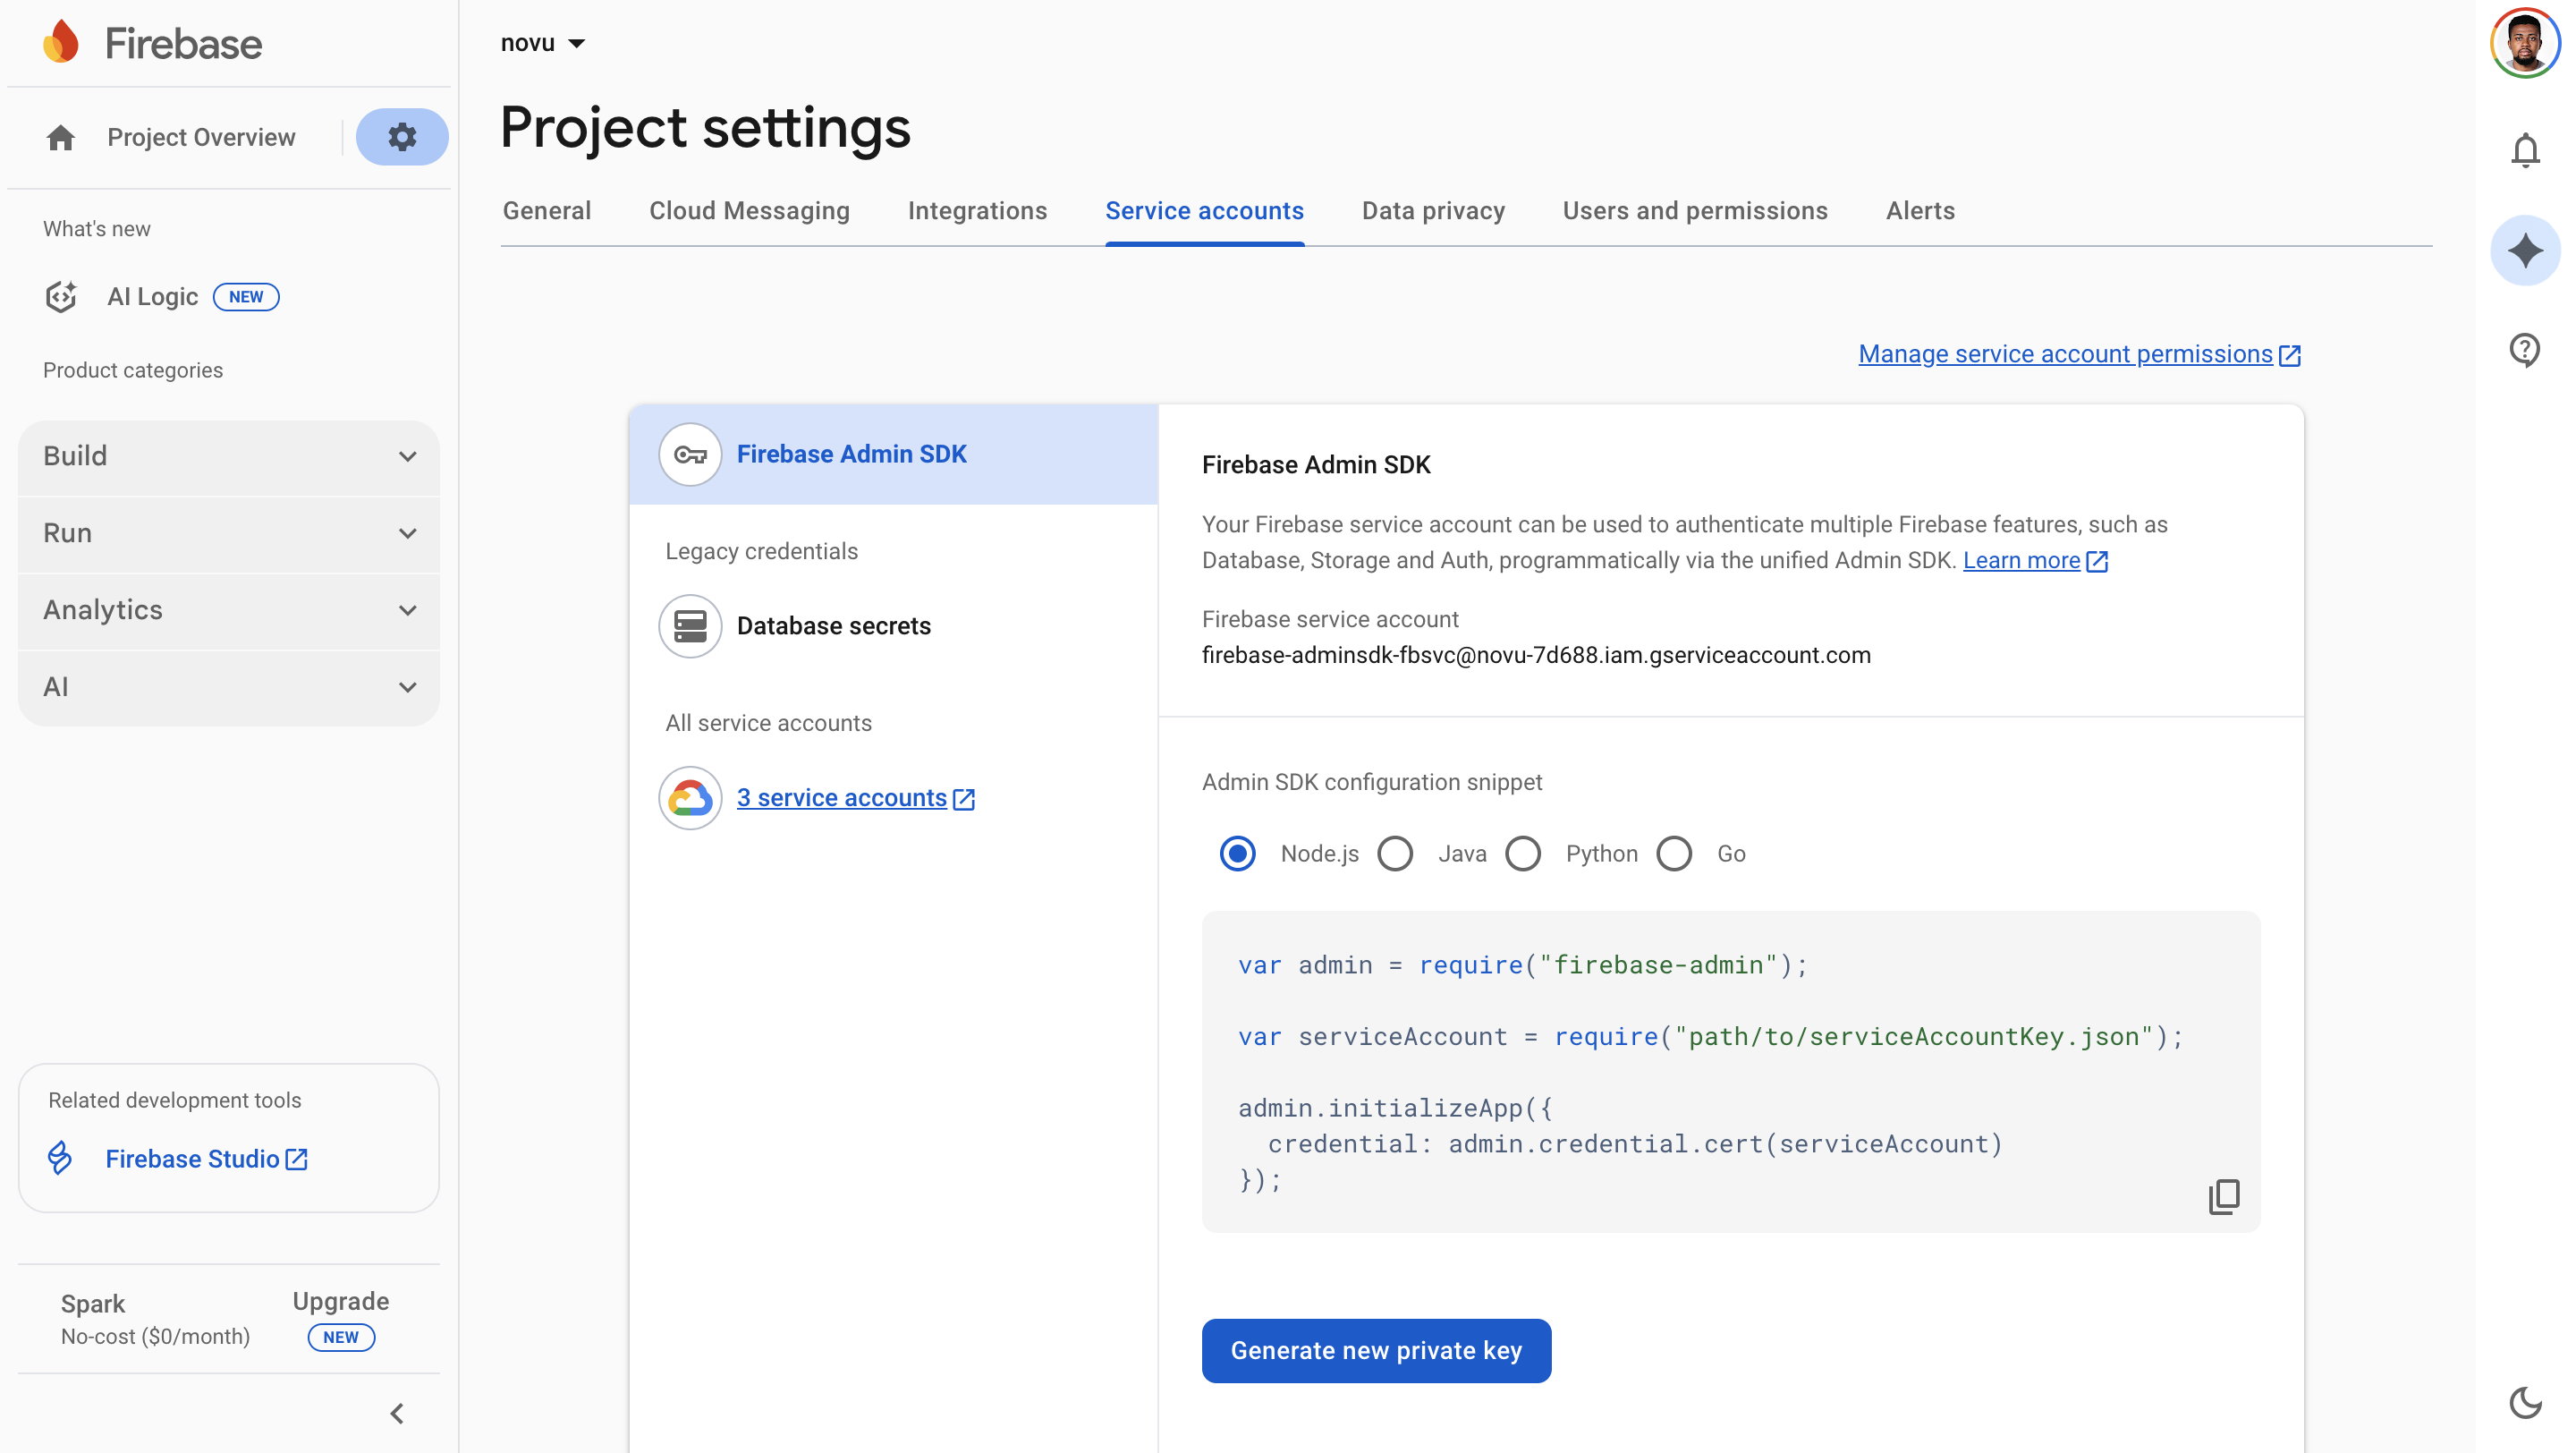2576x1453 pixels.
Task: Click the project settings gear icon
Action: [402, 137]
